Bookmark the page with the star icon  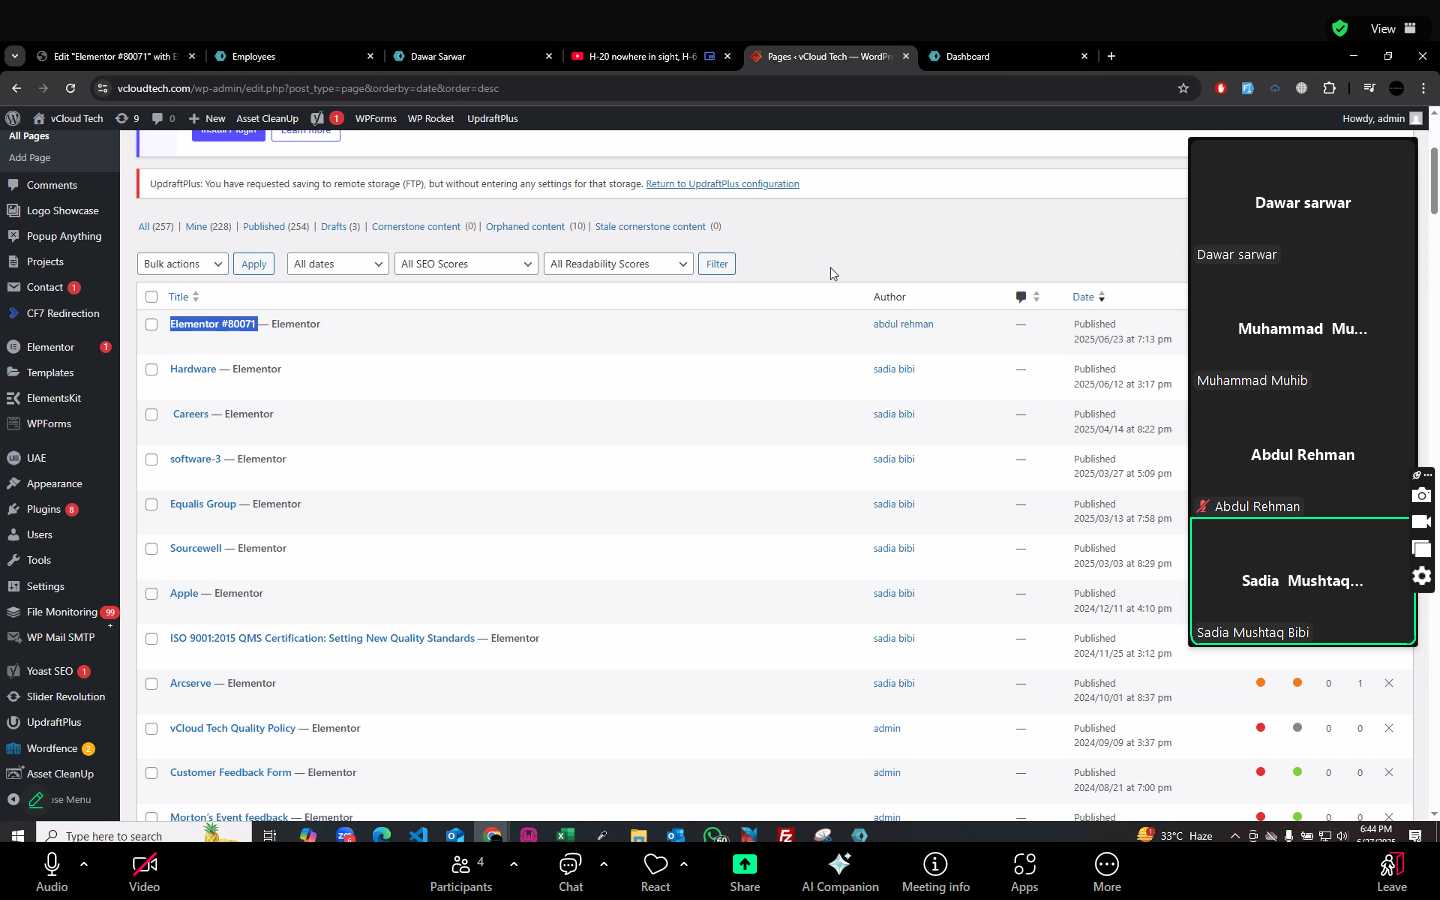1183,88
